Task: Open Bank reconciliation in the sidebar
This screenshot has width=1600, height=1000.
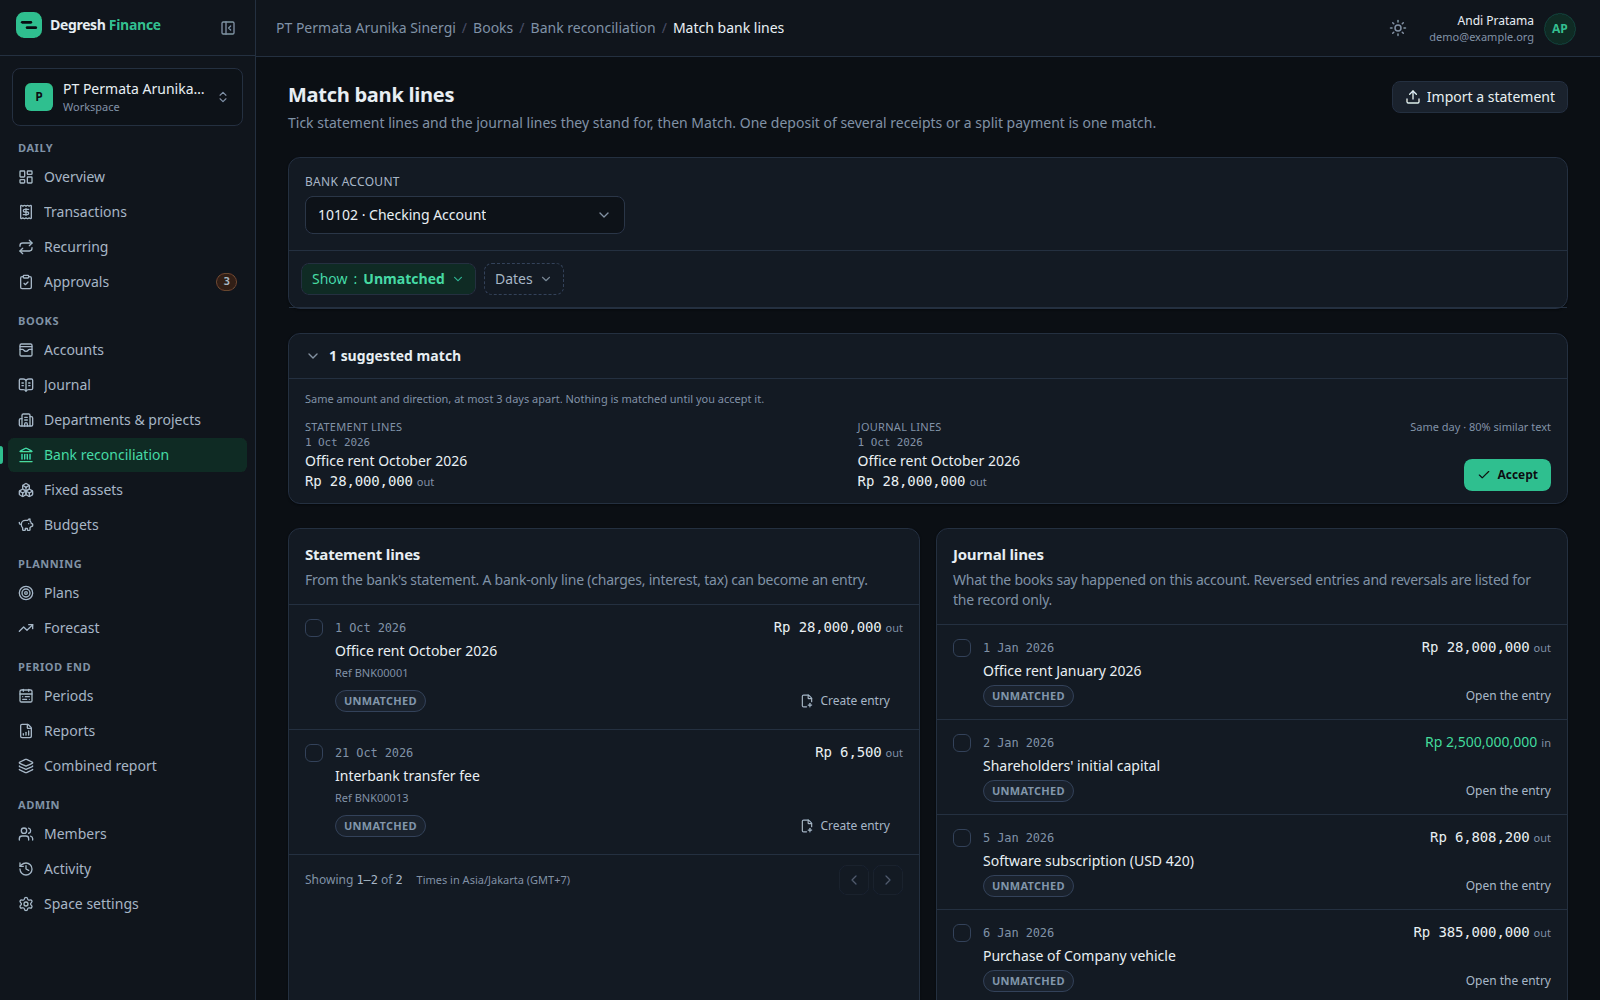Action: click(127, 455)
